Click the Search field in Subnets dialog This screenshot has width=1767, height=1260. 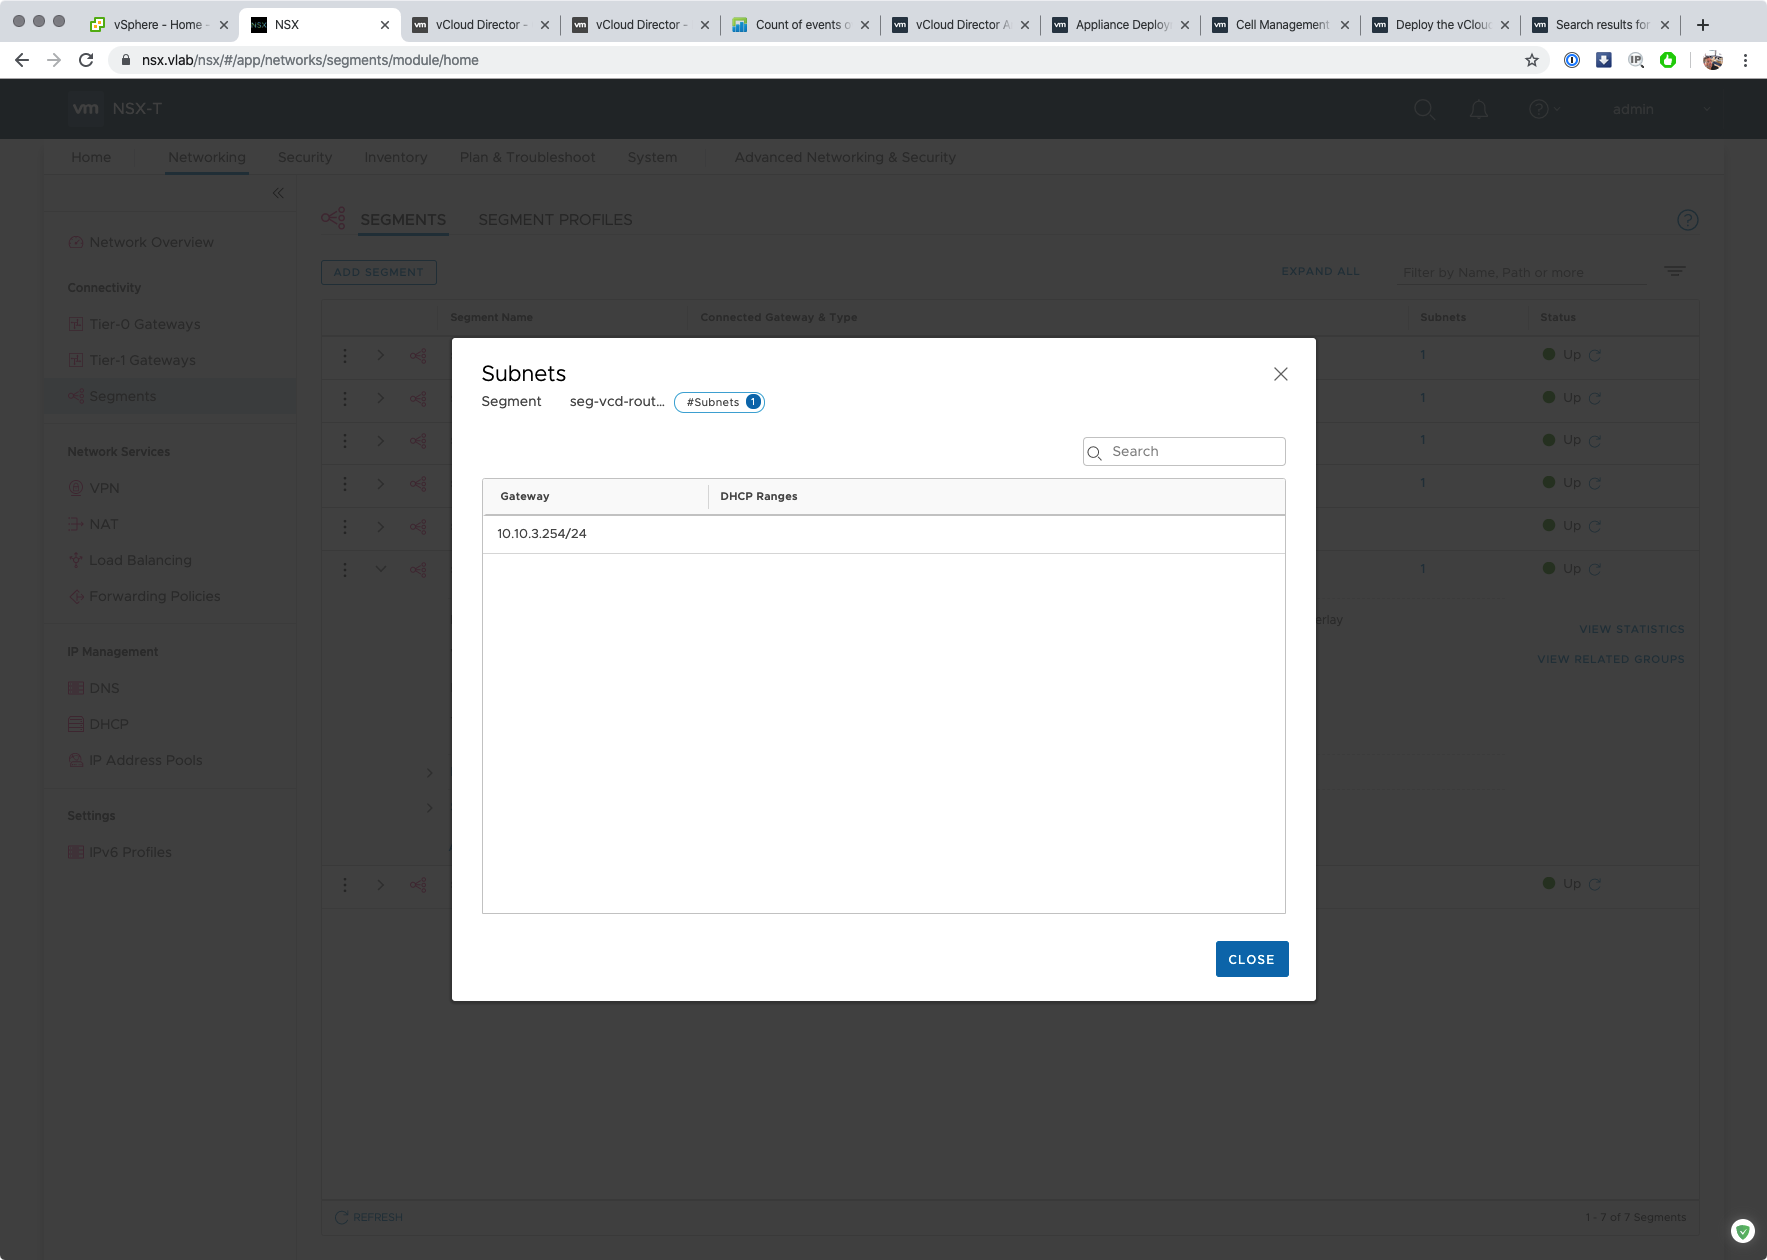point(1192,452)
